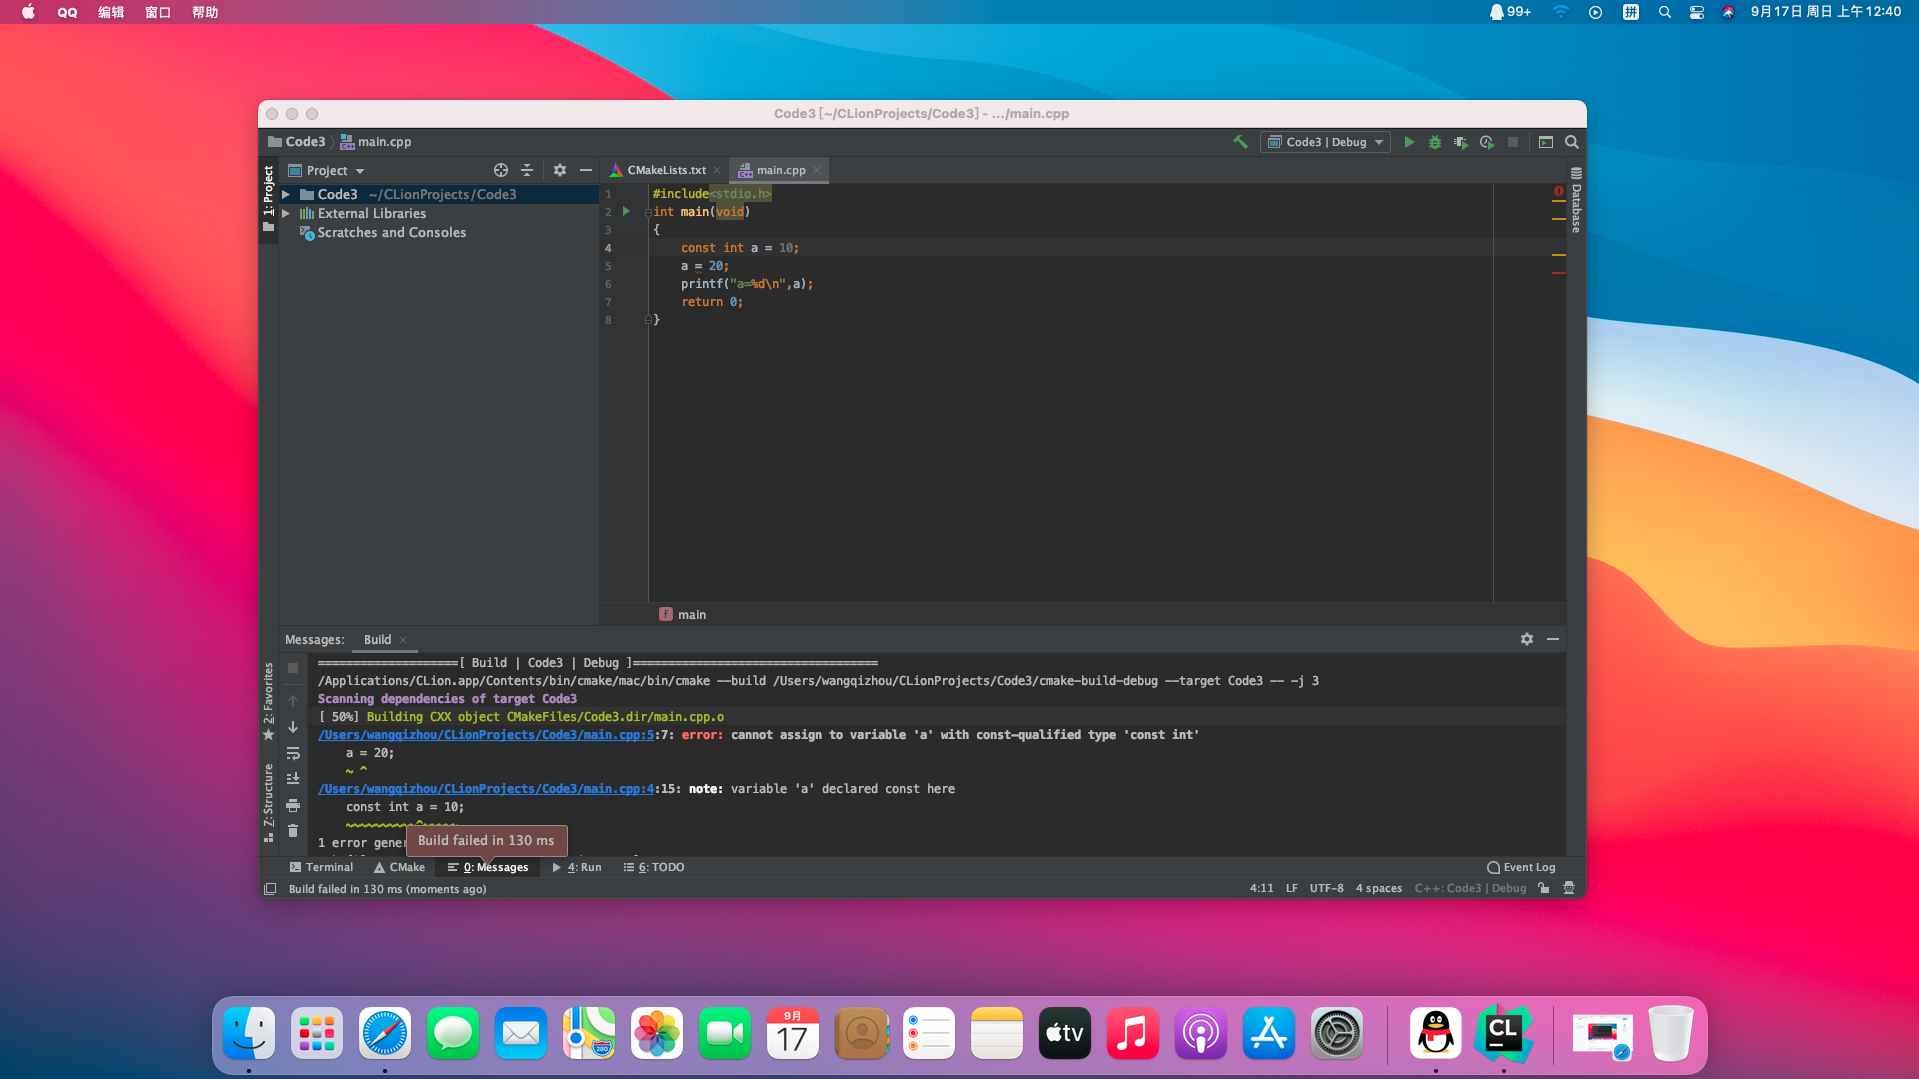Open CLion from the Dock

coord(1503,1033)
